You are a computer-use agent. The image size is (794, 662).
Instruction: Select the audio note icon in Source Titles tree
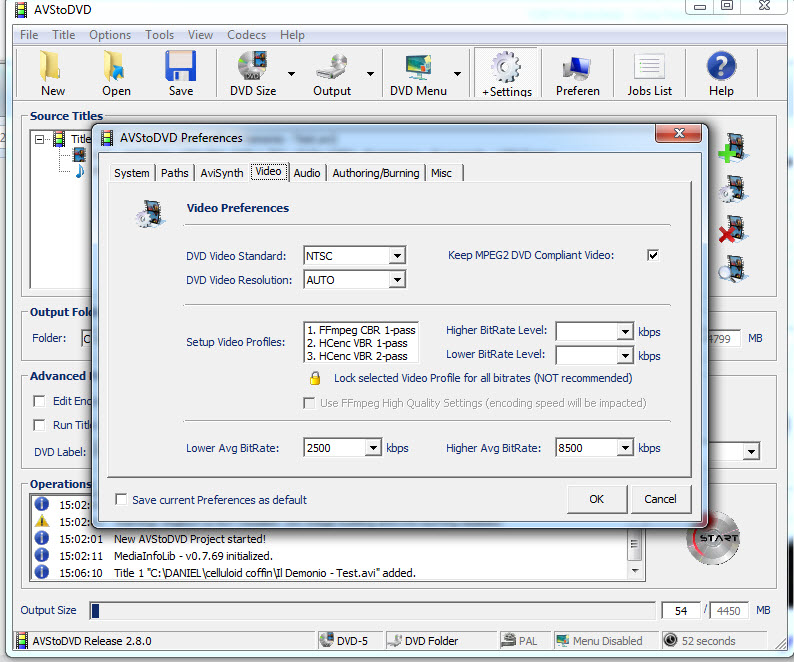80,171
